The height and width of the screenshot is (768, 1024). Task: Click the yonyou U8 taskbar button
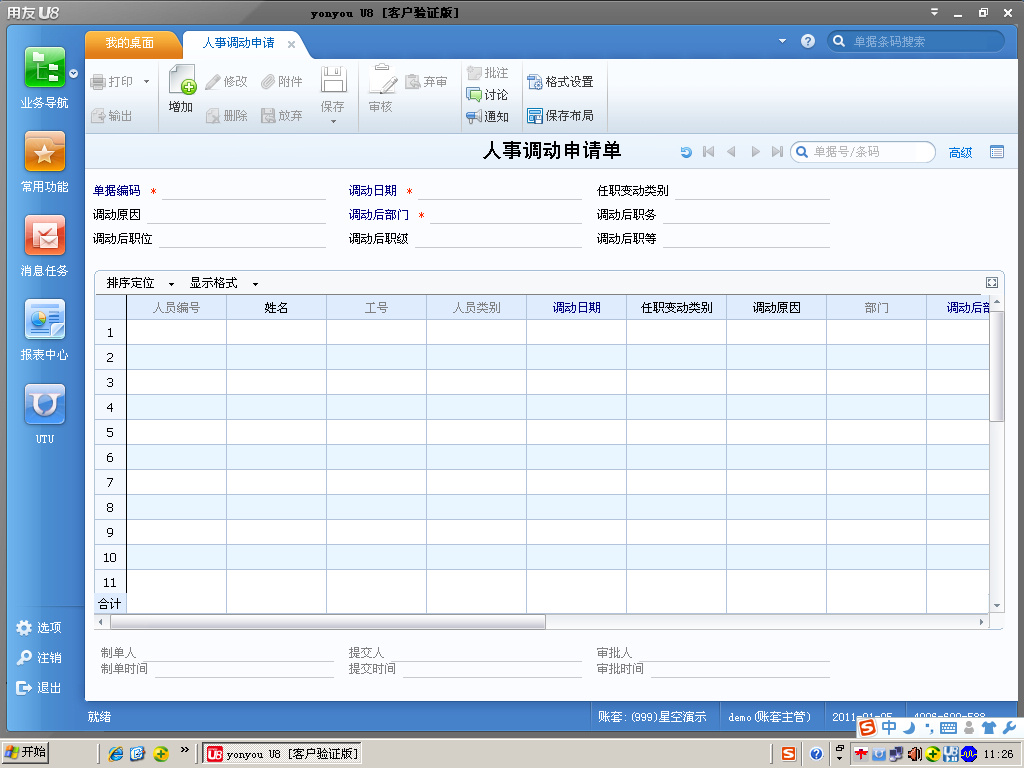282,754
